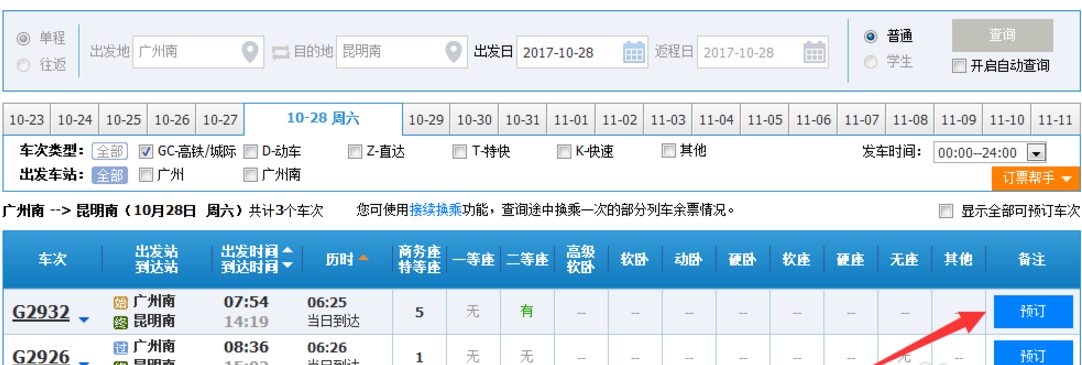
Task: Open calendar icon for return date
Action: click(x=814, y=52)
